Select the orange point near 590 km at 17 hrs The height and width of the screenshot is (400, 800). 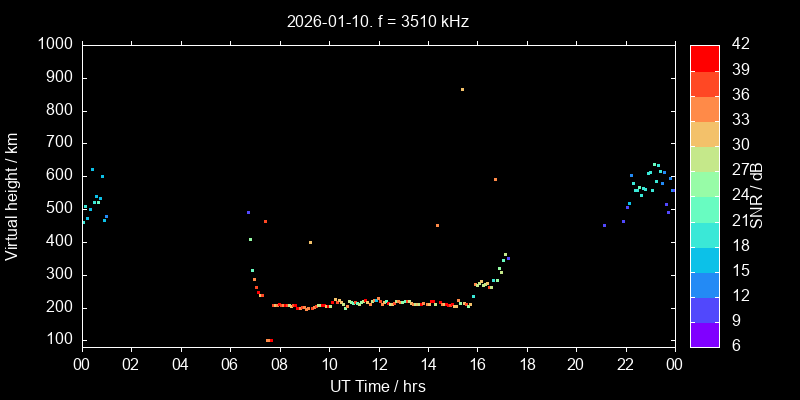pos(495,180)
